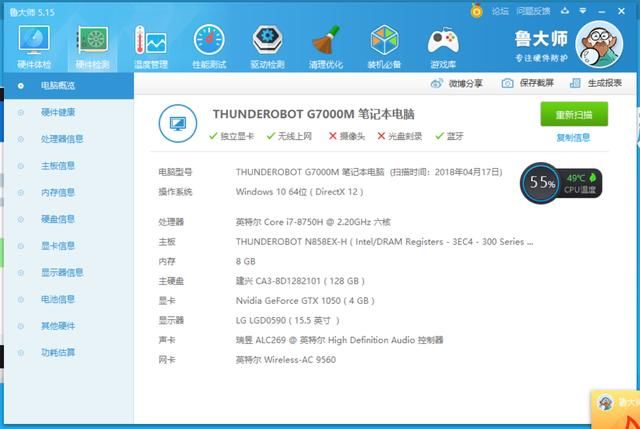Minimize the 鲁大师 window

click(x=602, y=11)
